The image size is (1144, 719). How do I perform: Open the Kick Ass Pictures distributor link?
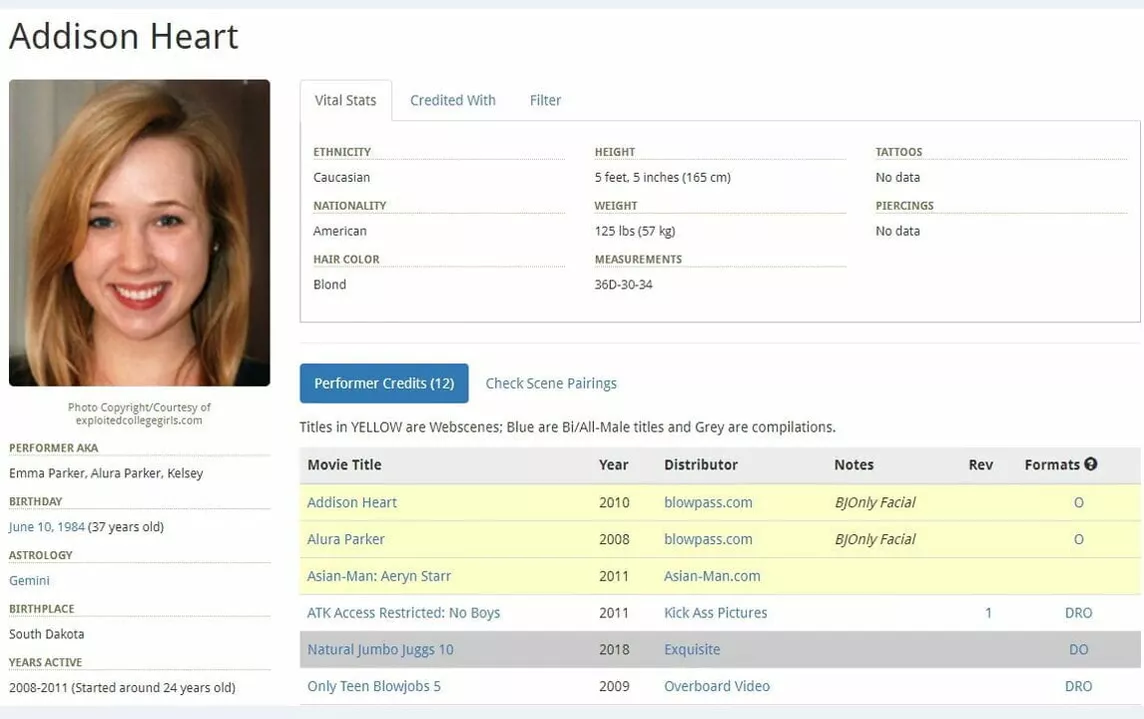[x=715, y=613]
